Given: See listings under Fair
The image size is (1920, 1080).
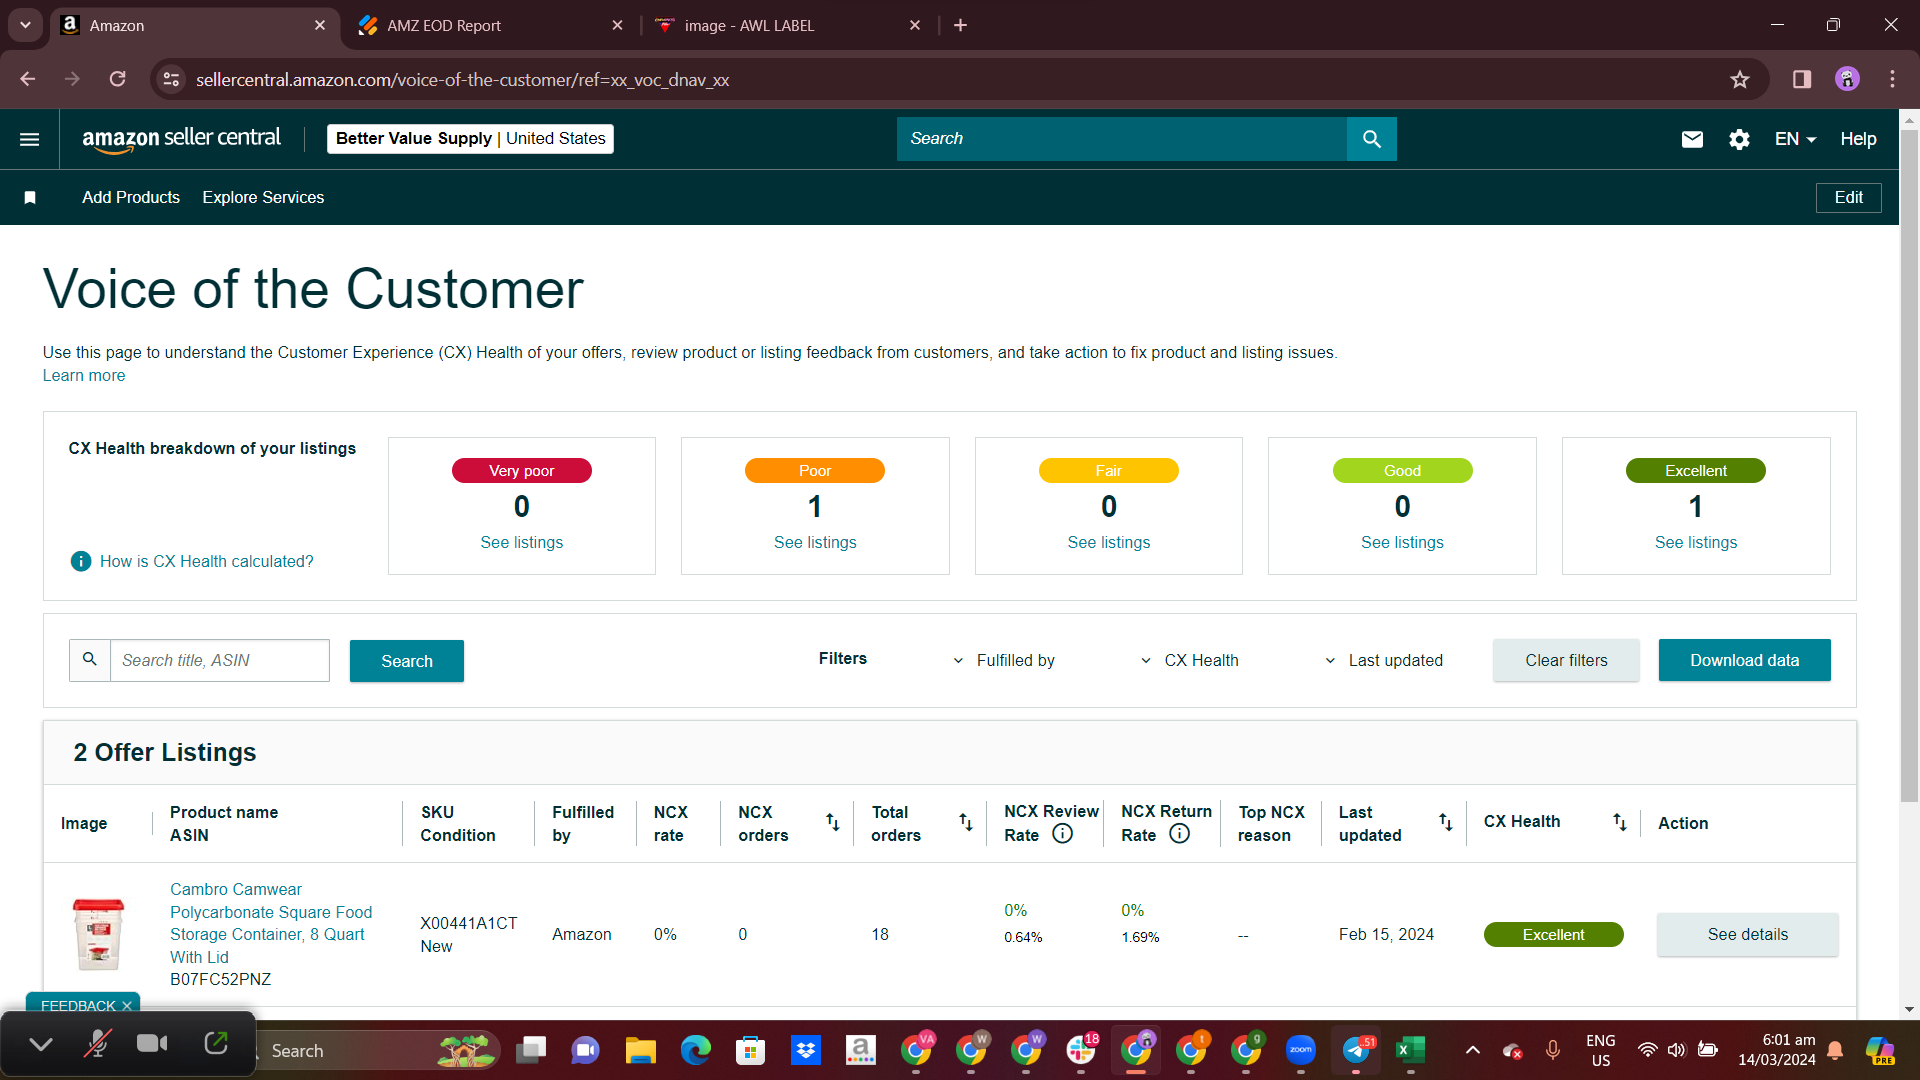Looking at the screenshot, I should (x=1109, y=543).
